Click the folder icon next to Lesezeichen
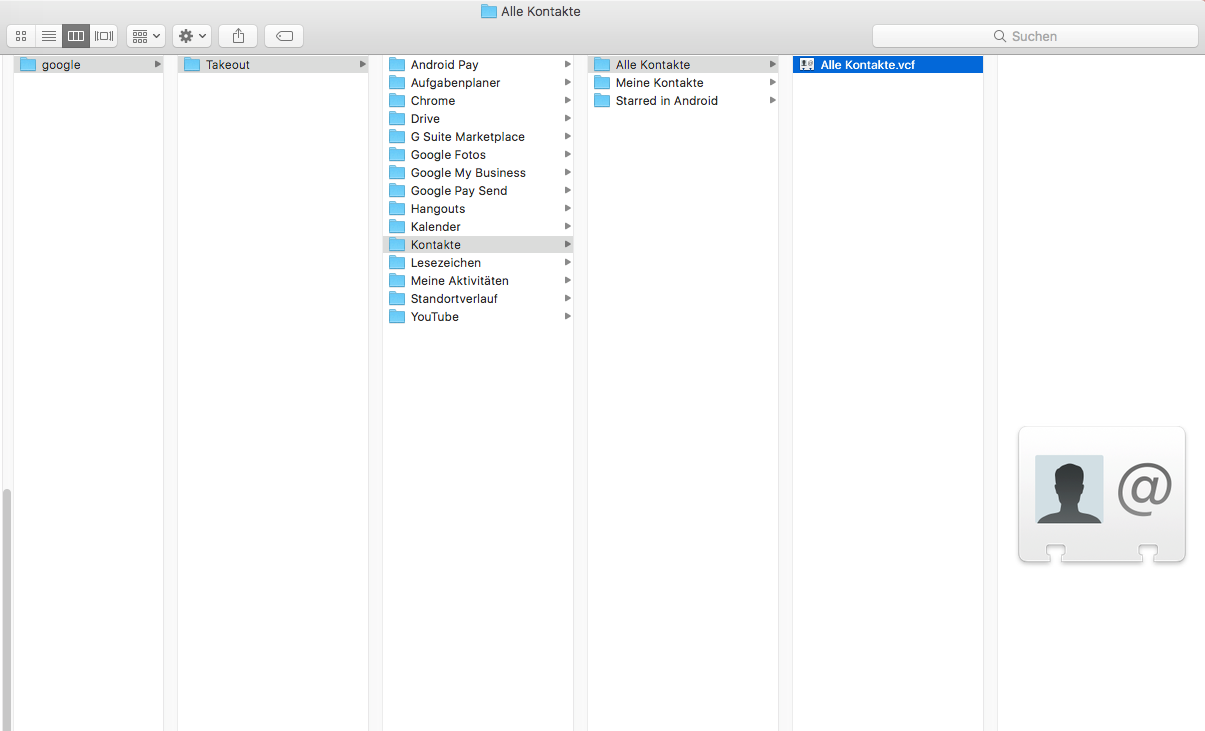The width and height of the screenshot is (1205, 731). click(397, 262)
